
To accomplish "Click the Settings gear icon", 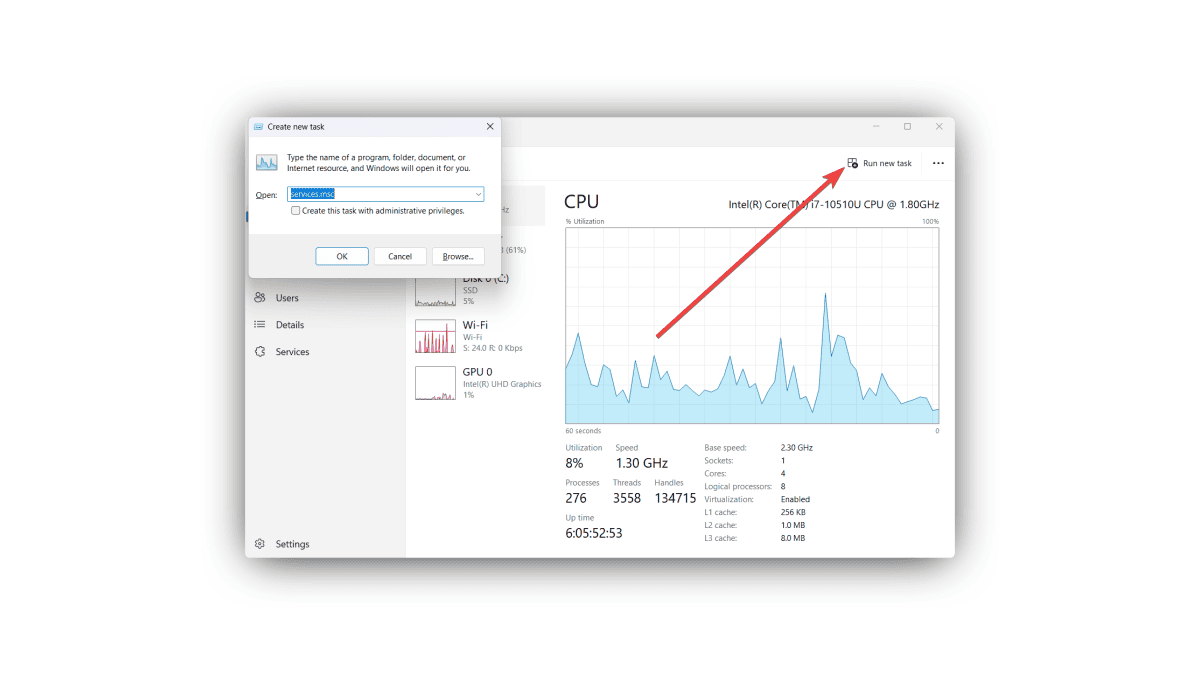I will tap(260, 544).
